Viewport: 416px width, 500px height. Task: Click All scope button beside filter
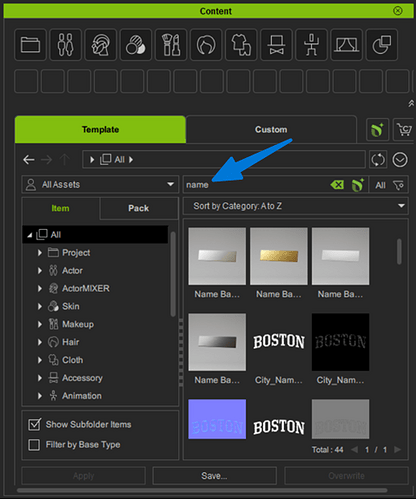point(380,185)
